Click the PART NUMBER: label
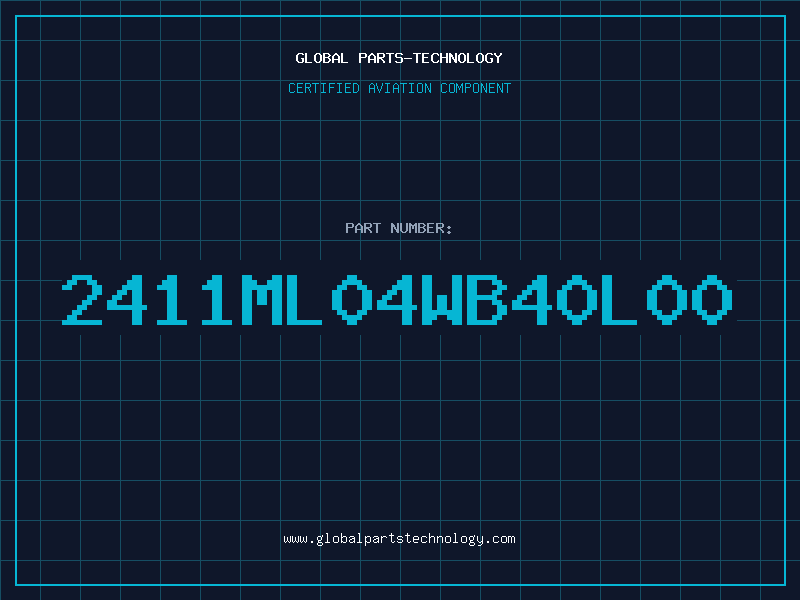This screenshot has height=600, width=800. coord(399,228)
